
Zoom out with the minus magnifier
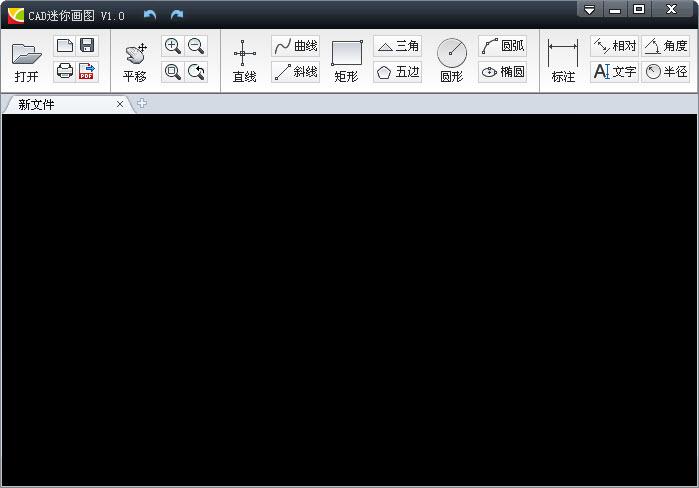(x=196, y=46)
